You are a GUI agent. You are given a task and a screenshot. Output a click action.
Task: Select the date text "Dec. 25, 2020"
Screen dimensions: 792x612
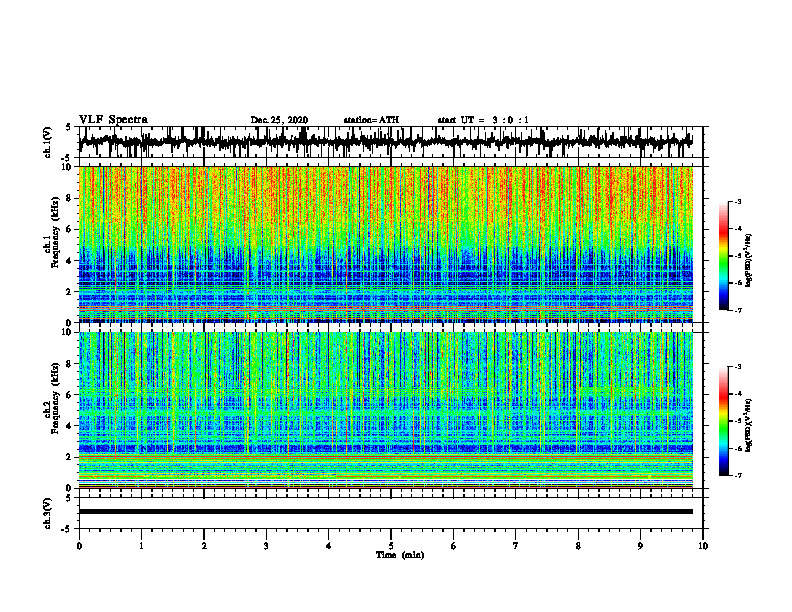[x=279, y=120]
